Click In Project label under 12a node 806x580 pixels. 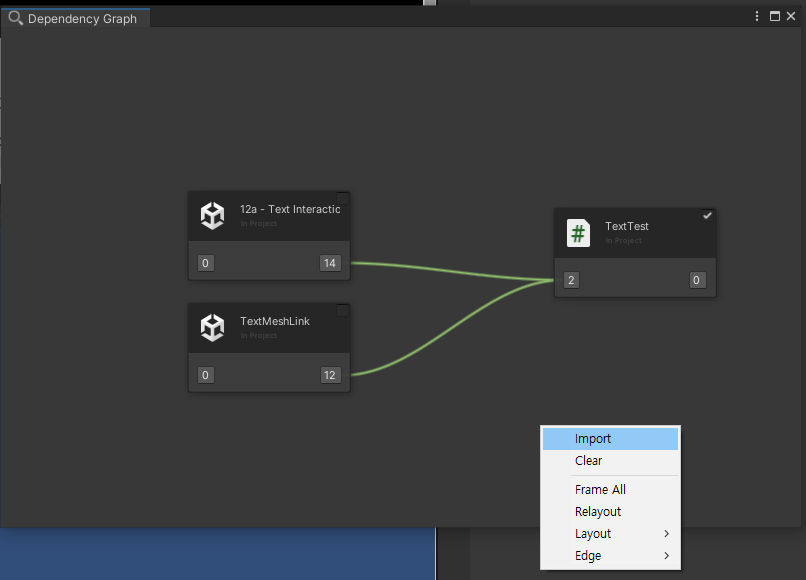pyautogui.click(x=259, y=224)
